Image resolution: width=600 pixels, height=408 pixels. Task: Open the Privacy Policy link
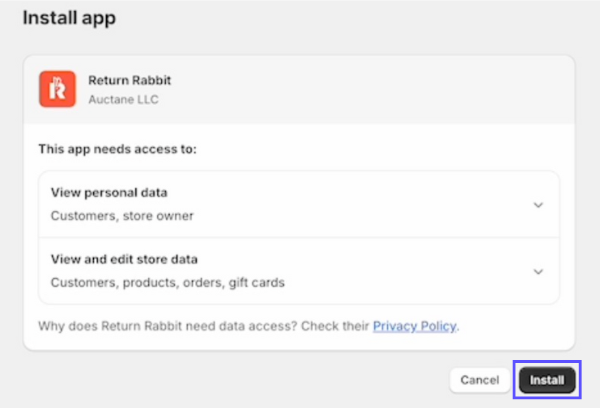414,326
